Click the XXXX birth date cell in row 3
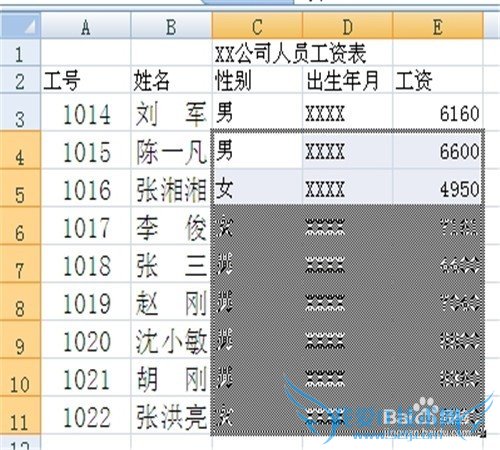Image resolution: width=500 pixels, height=450 pixels. coord(348,112)
